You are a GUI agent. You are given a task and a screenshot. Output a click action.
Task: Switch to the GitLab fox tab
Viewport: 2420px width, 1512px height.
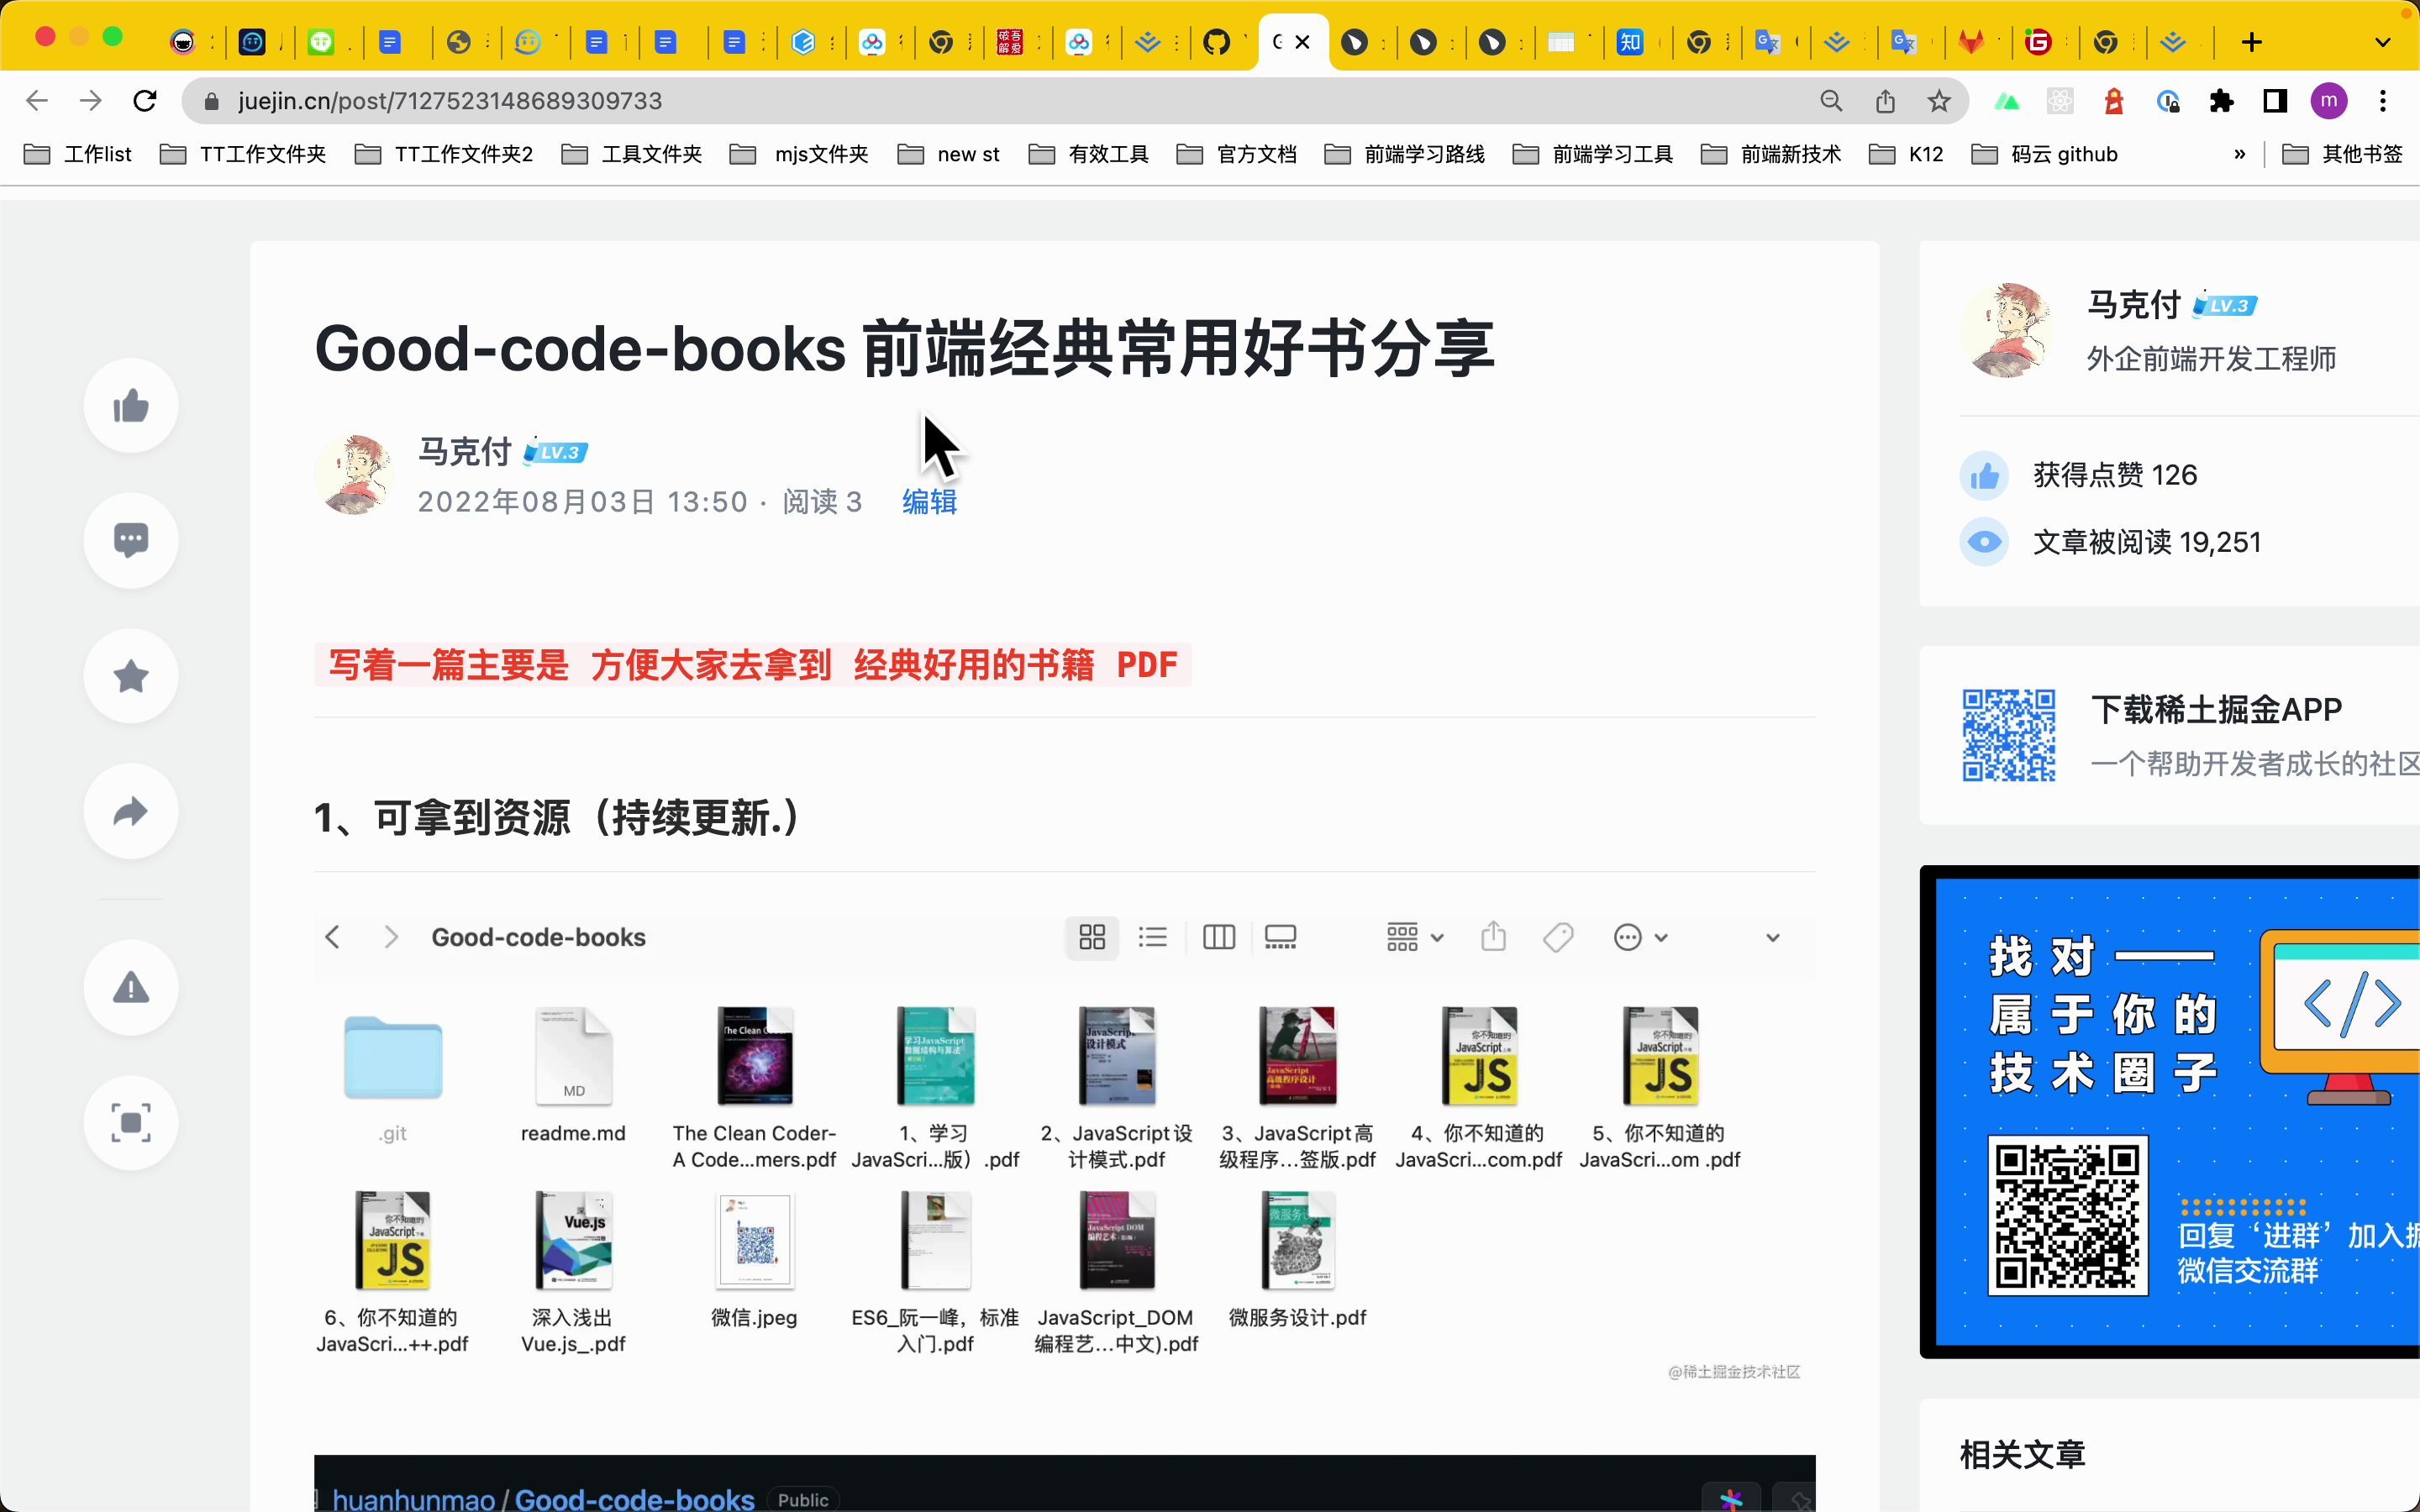click(x=1971, y=42)
